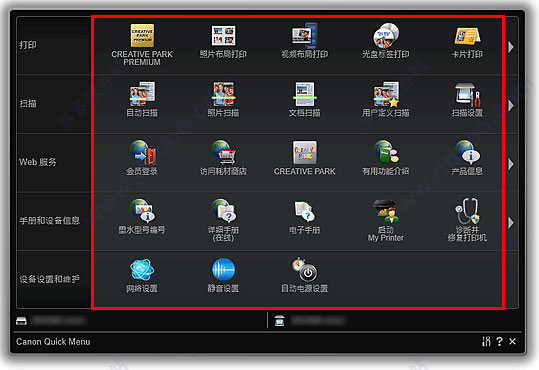539x370 pixels.
Task: Expand 手册和设备信息 row right arrow
Action: [x=511, y=222]
